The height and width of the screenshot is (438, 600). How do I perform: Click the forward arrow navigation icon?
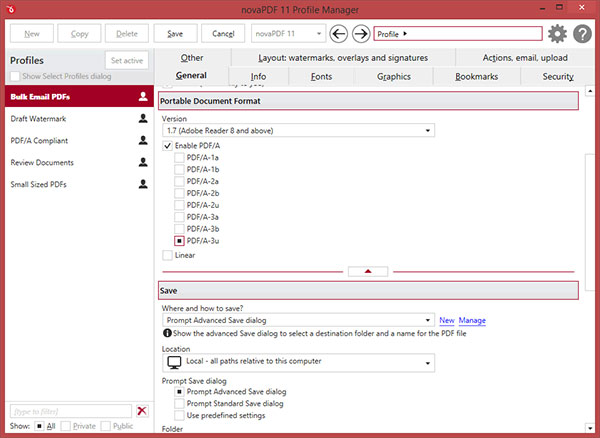(361, 34)
